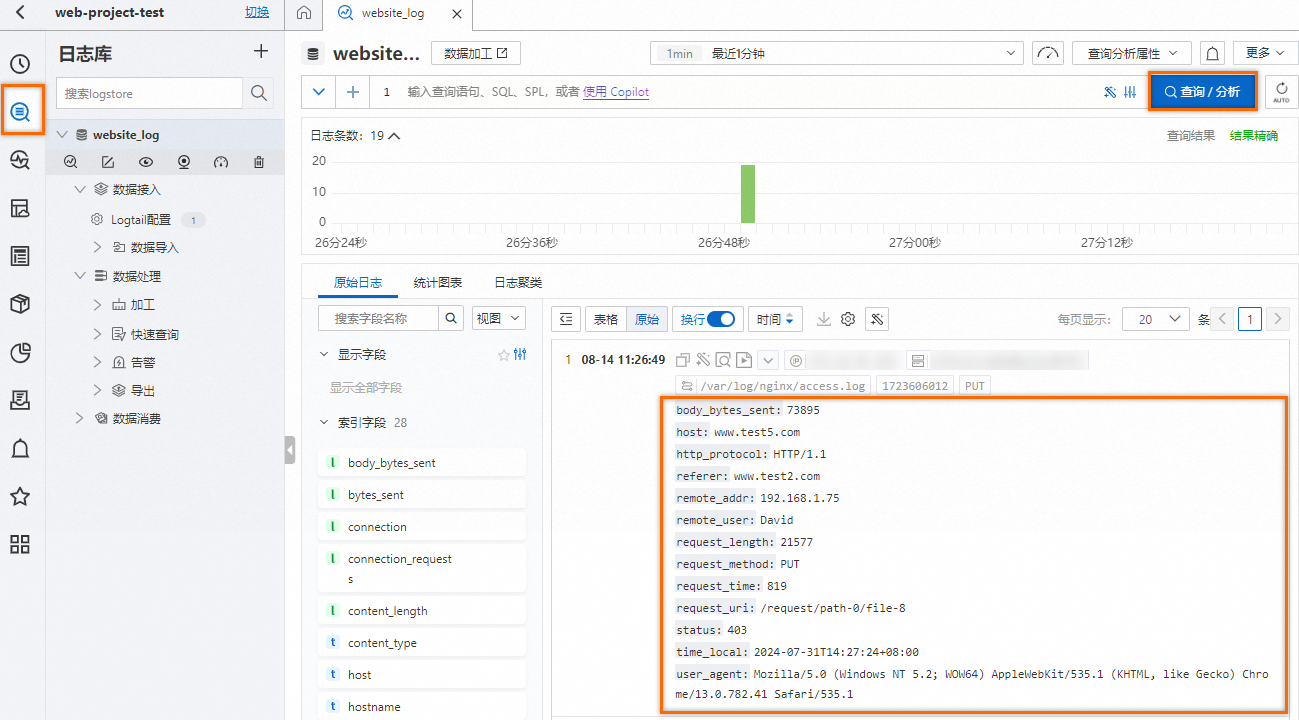The image size is (1299, 720).
Task: Switch to 日志聚类 tab
Action: (x=518, y=283)
